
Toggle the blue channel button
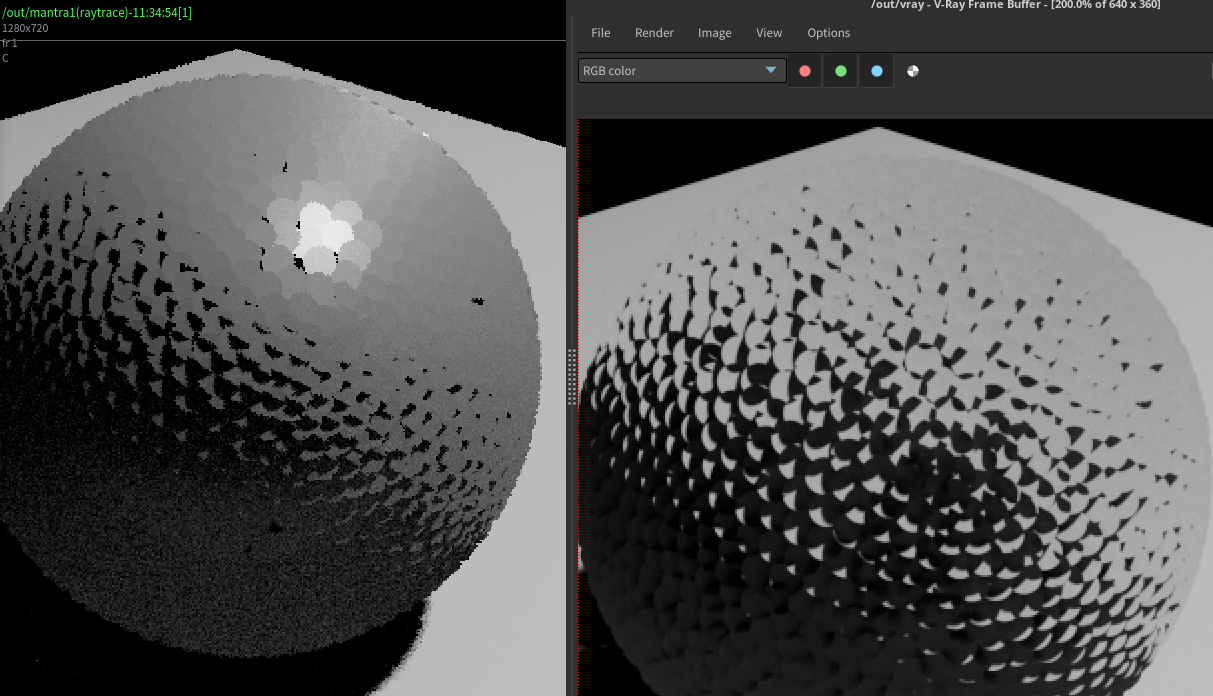877,71
